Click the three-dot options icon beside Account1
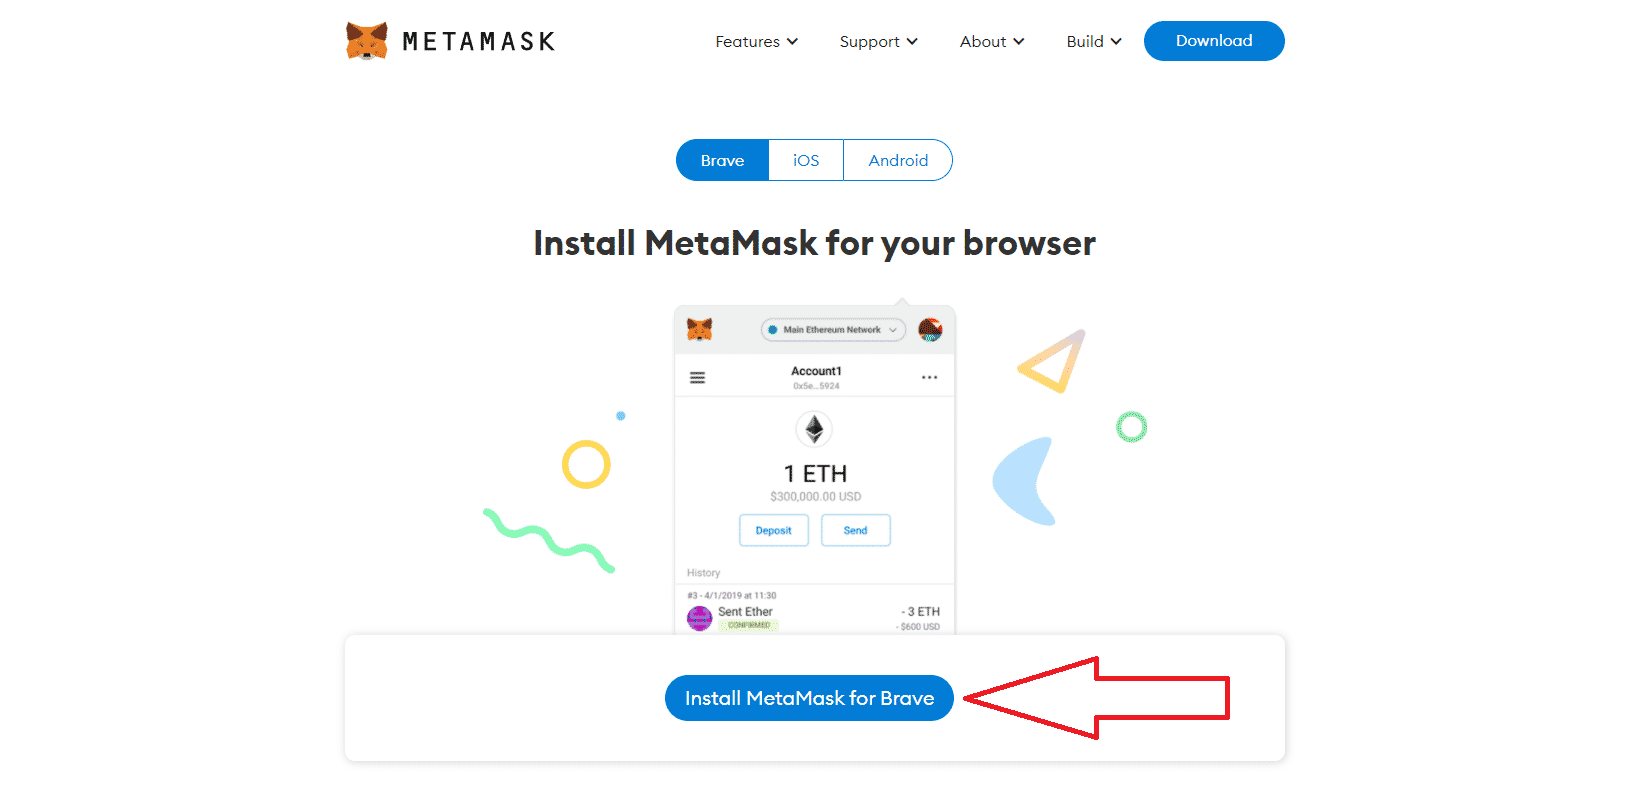 (x=929, y=376)
